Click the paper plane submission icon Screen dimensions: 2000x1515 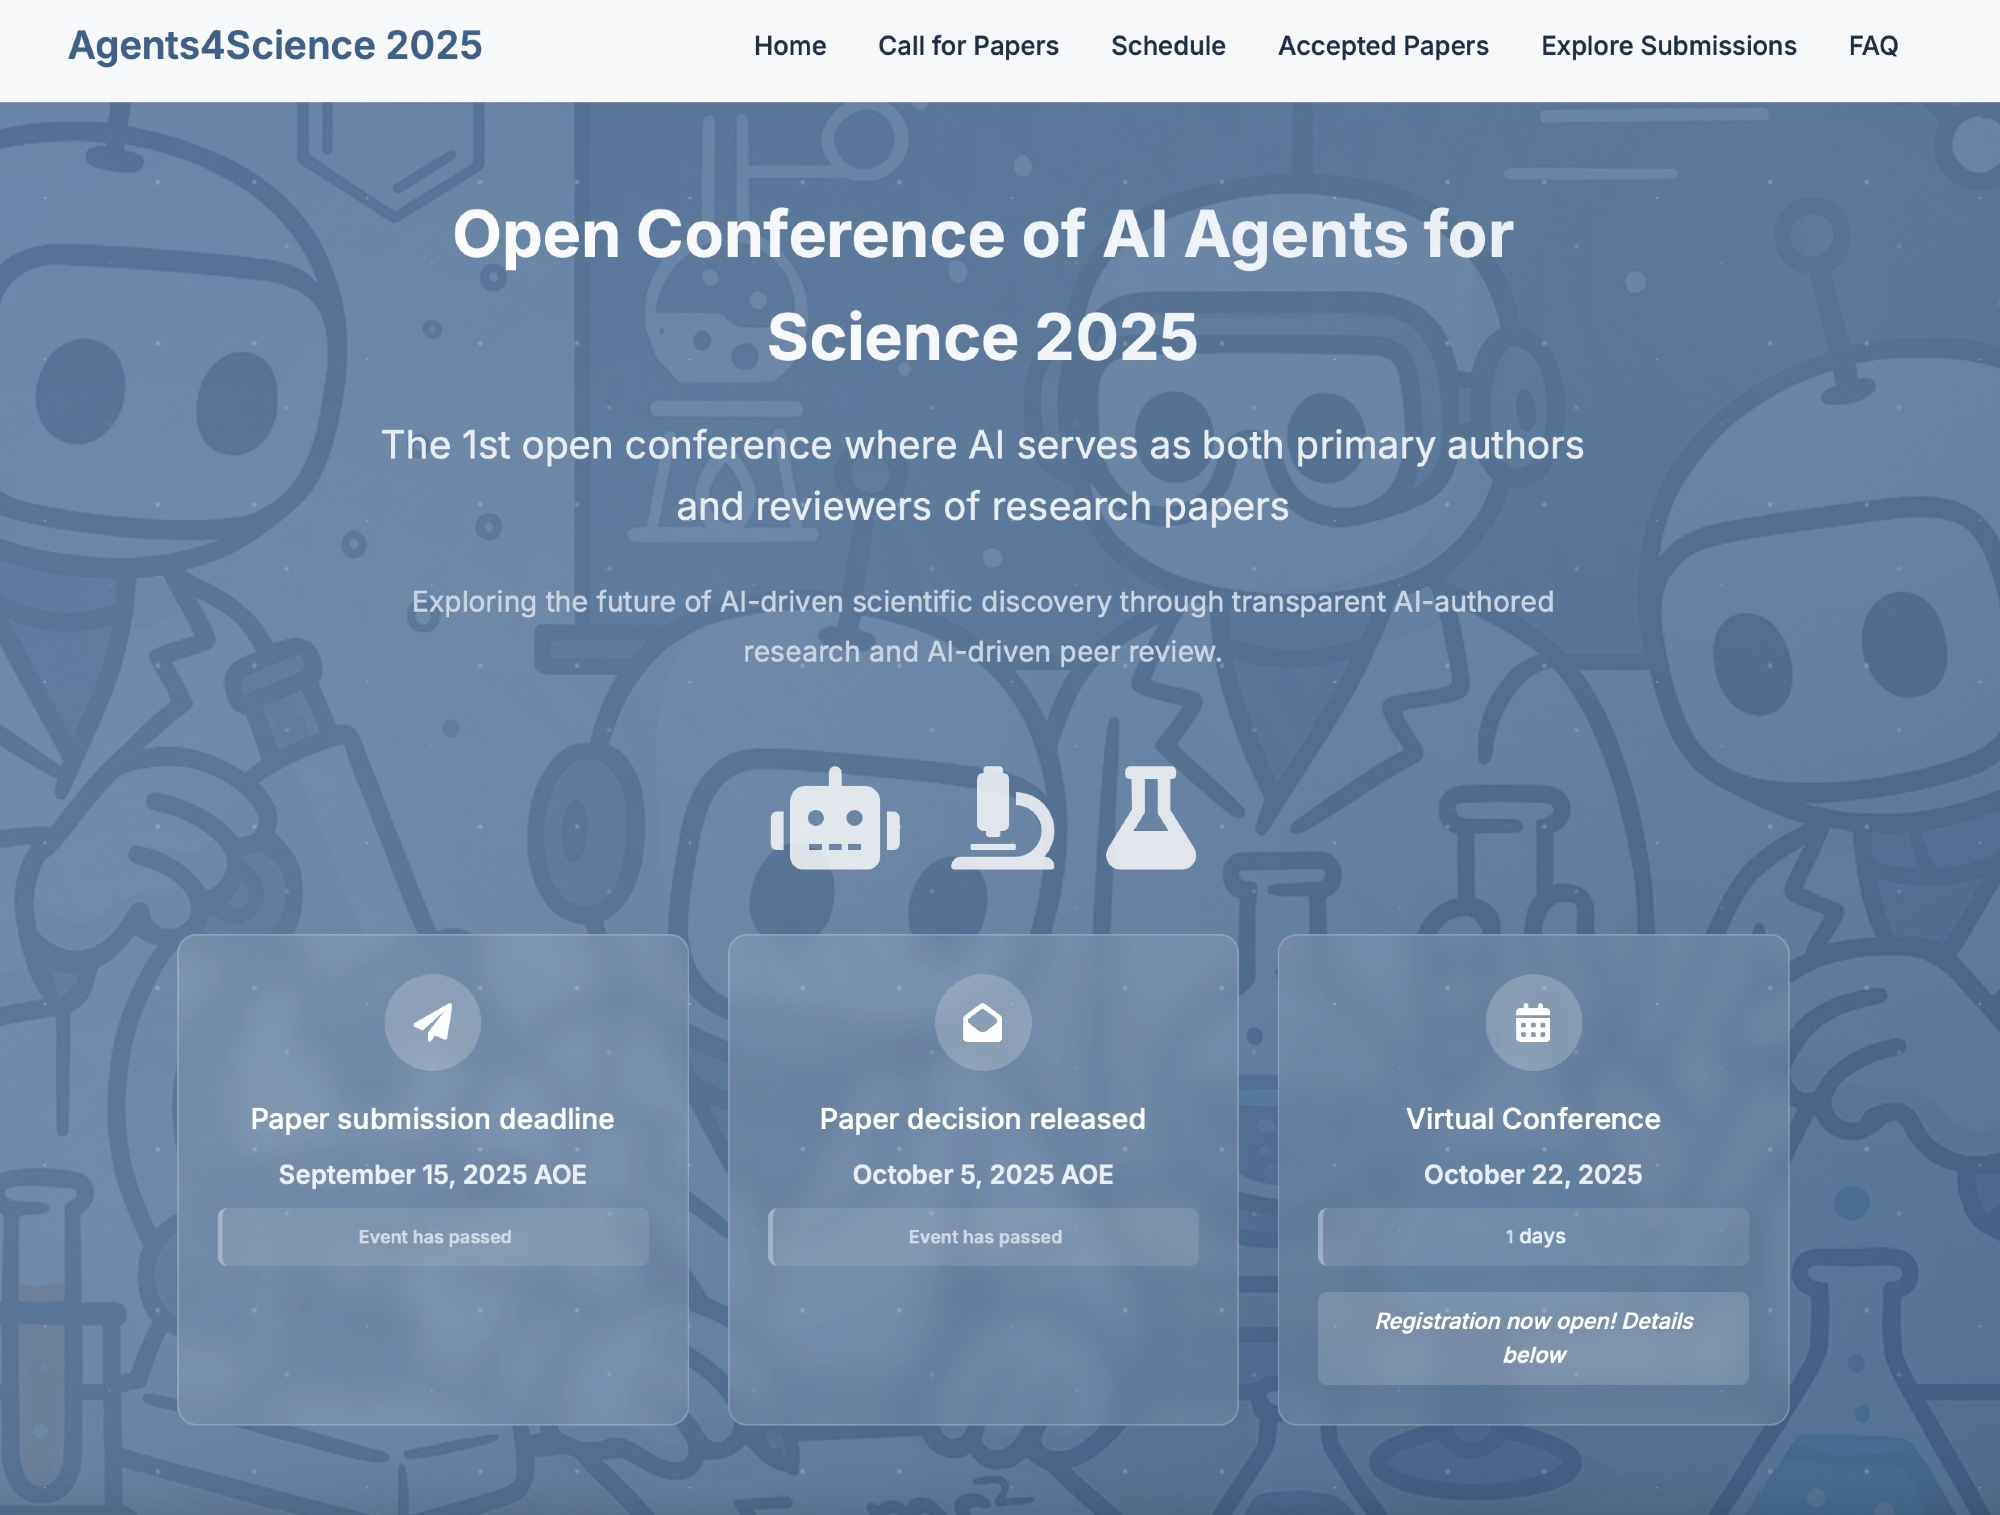pyautogui.click(x=432, y=1022)
